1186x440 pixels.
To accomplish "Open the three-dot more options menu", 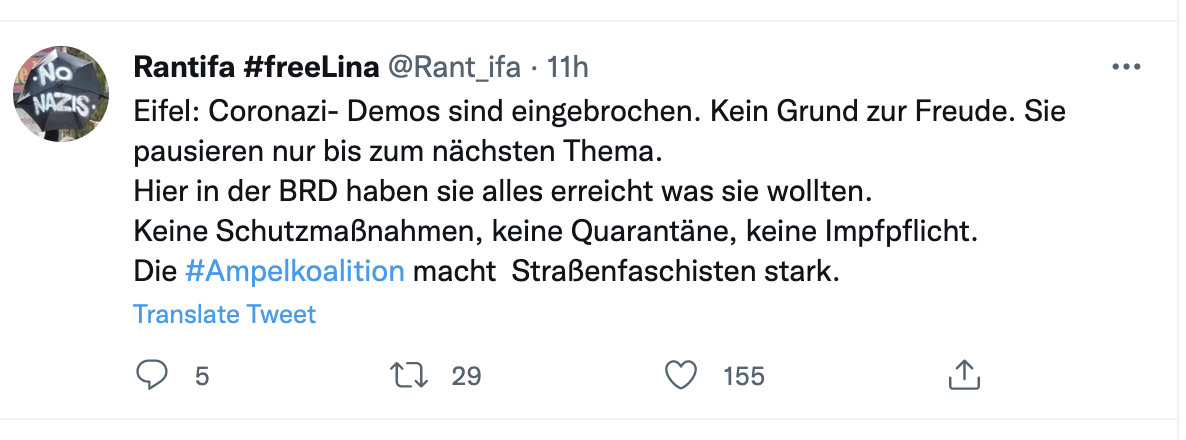I will click(x=1126, y=67).
